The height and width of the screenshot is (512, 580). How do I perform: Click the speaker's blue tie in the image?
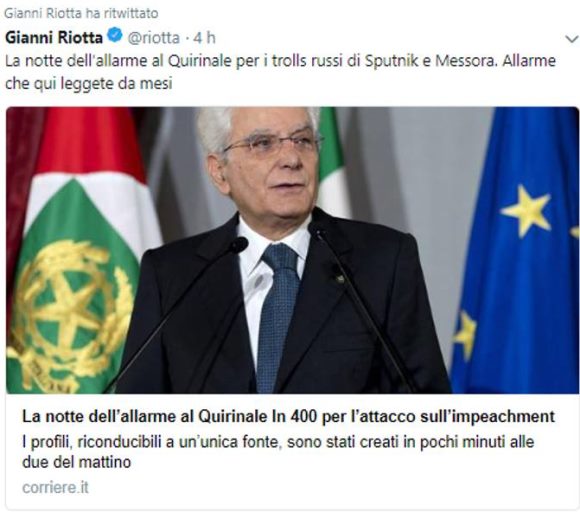pyautogui.click(x=278, y=314)
